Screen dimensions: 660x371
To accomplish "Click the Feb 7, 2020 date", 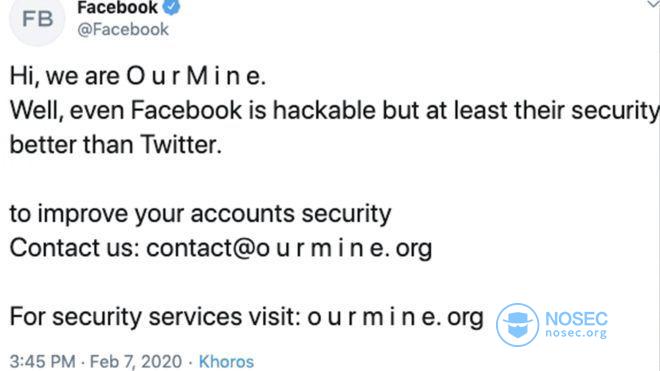I will 136,362.
